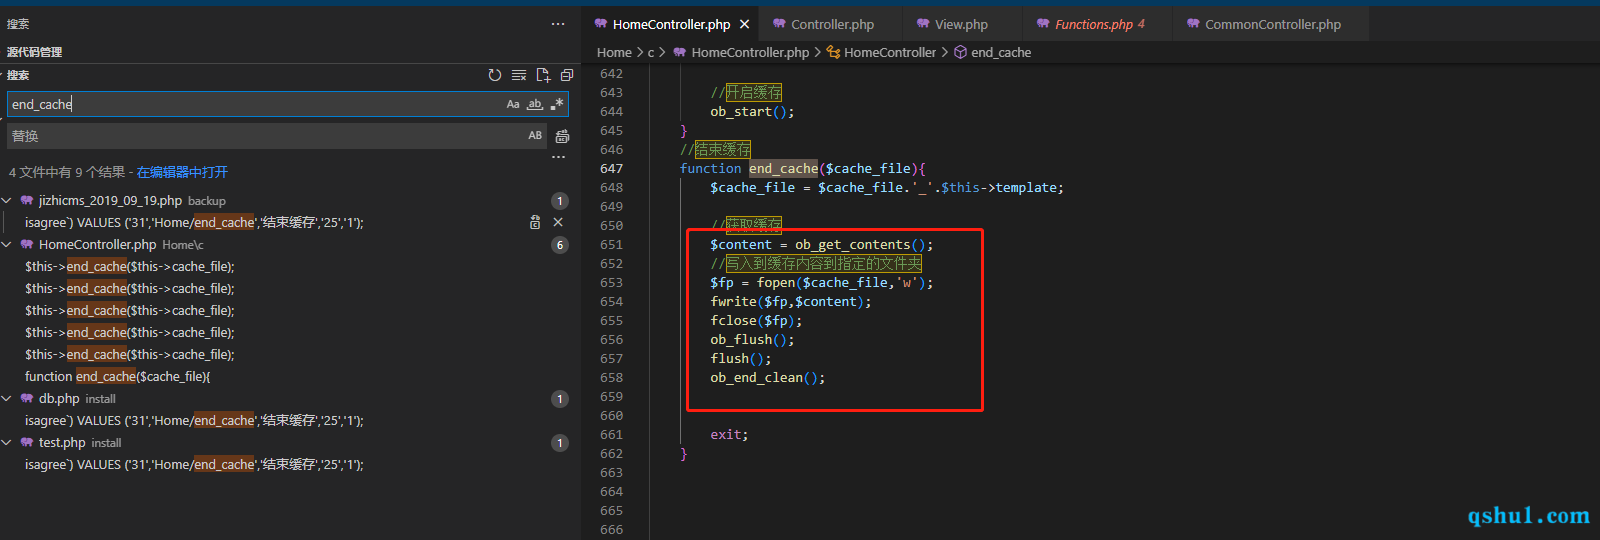1600x540 pixels.
Task: Click line number 647 in gutter
Action: click(x=611, y=168)
